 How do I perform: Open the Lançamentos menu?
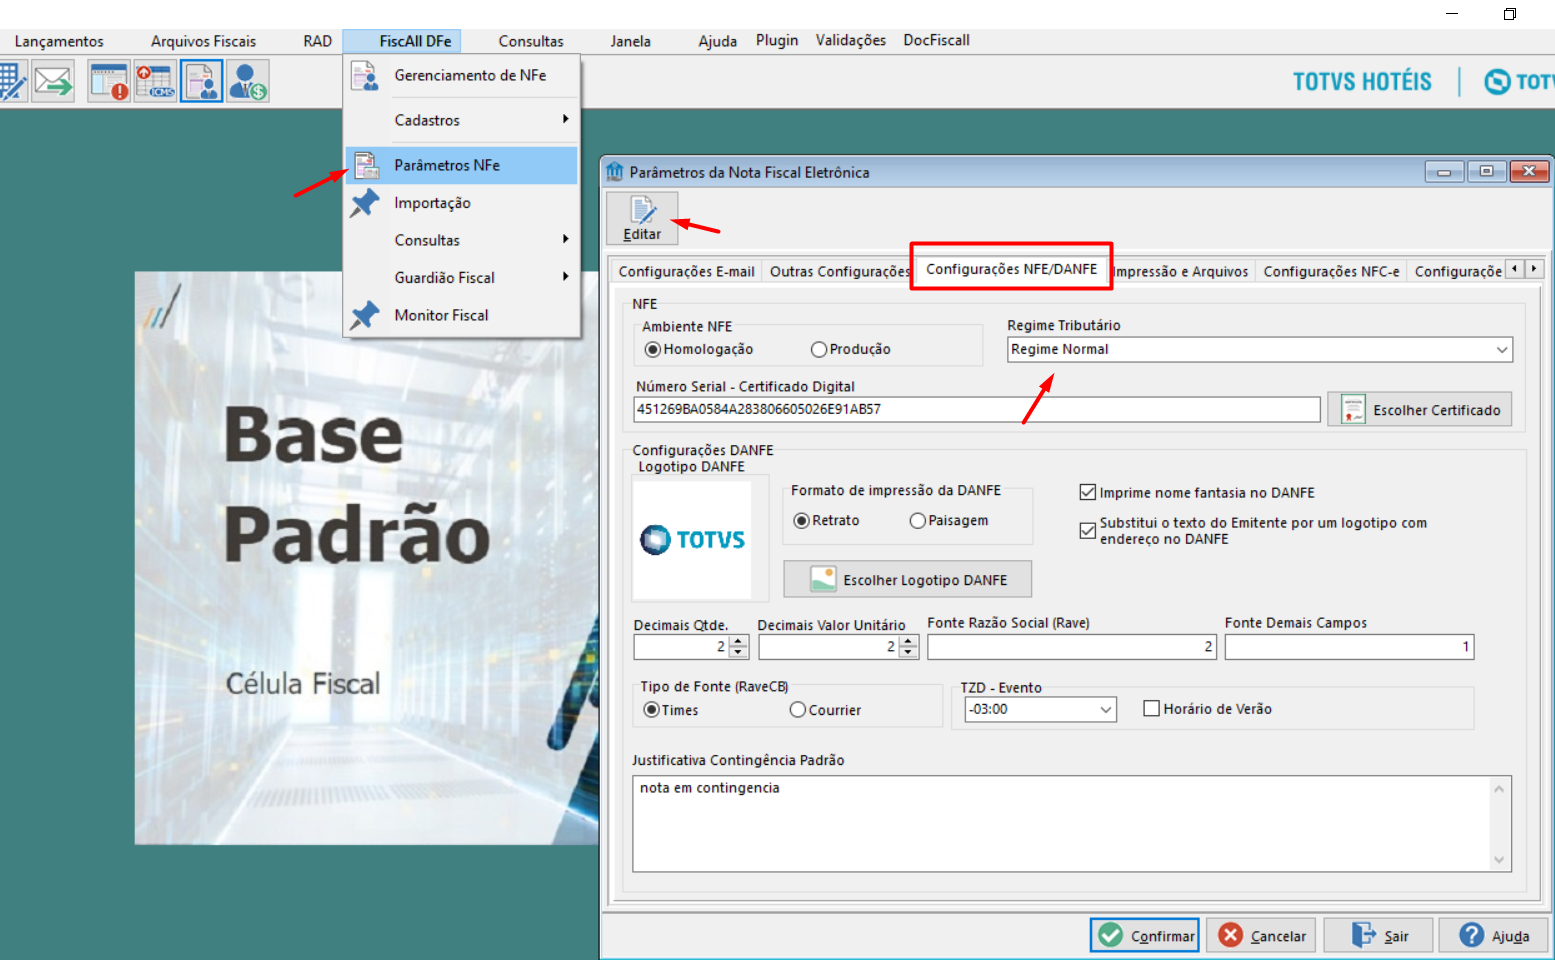pyautogui.click(x=59, y=41)
